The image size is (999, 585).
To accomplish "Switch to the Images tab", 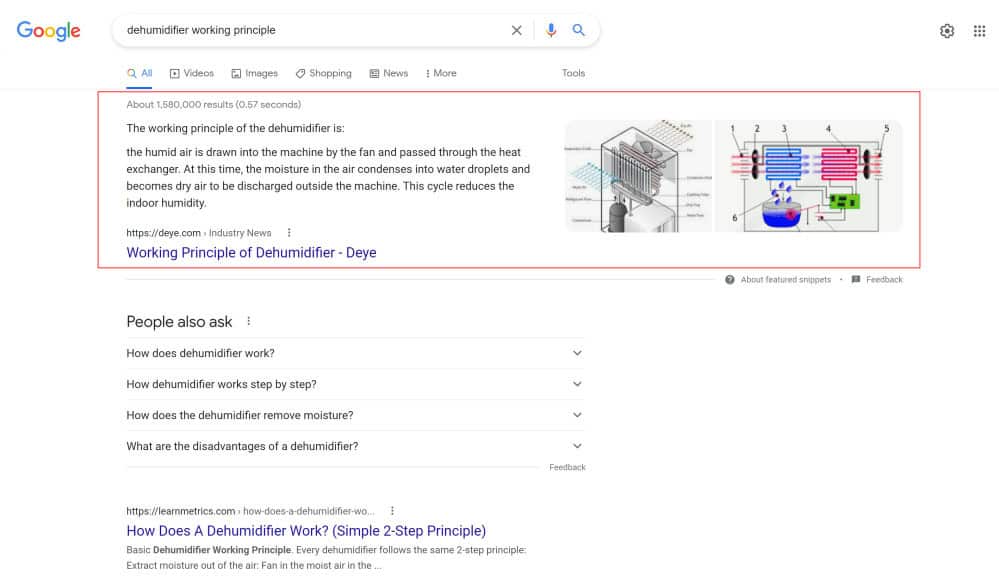I will [x=254, y=73].
